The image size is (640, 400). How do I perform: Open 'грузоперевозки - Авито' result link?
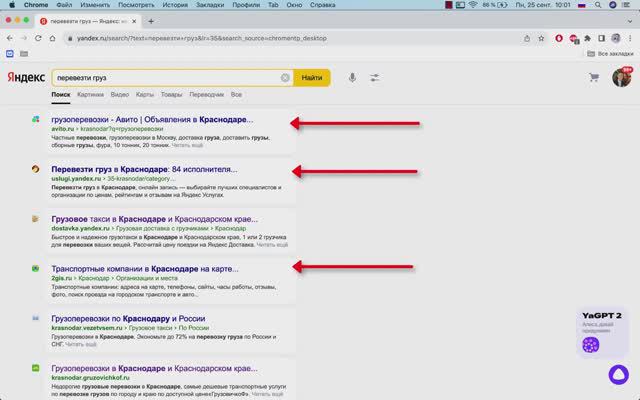[152, 120]
